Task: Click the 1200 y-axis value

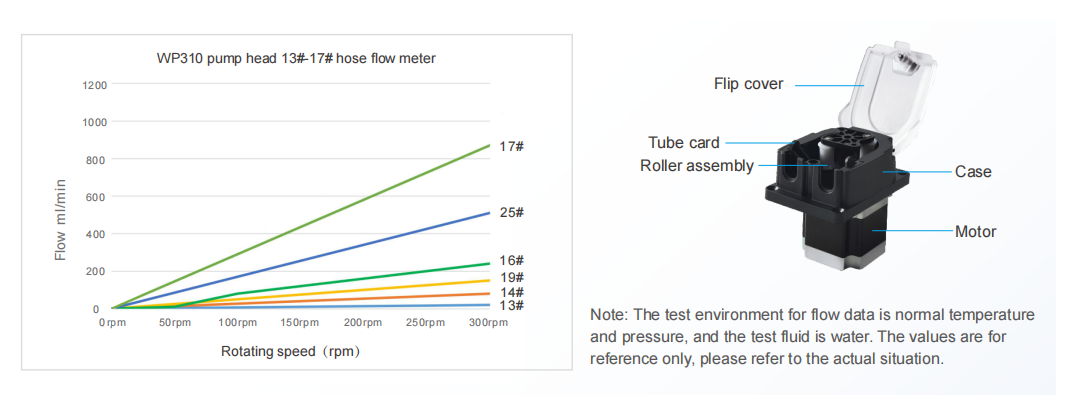Action: [96, 85]
